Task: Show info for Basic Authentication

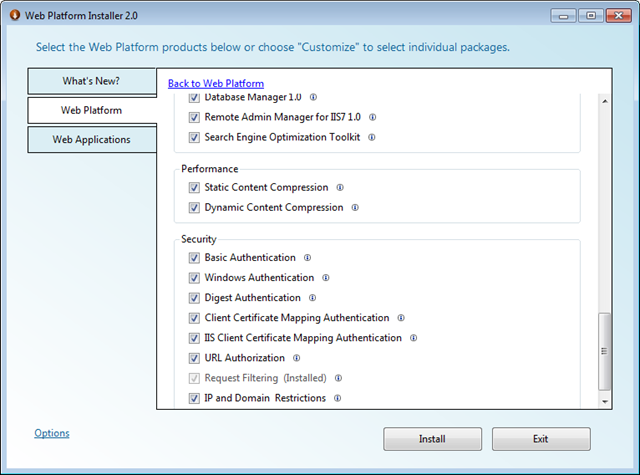Action: [x=307, y=257]
